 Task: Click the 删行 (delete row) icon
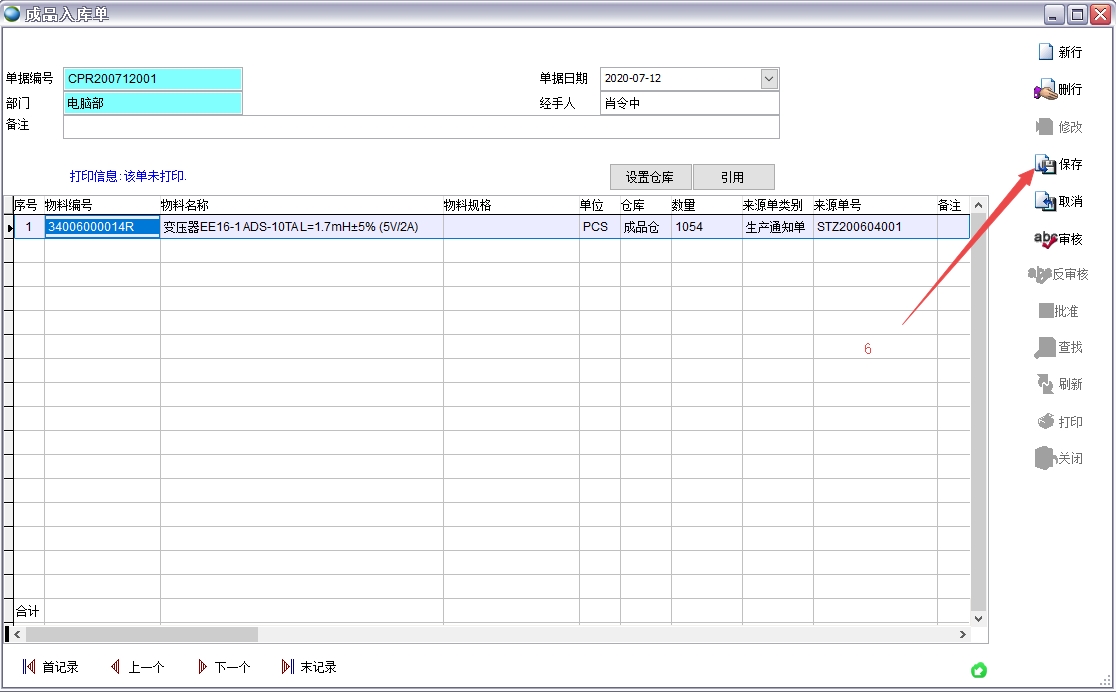1046,90
